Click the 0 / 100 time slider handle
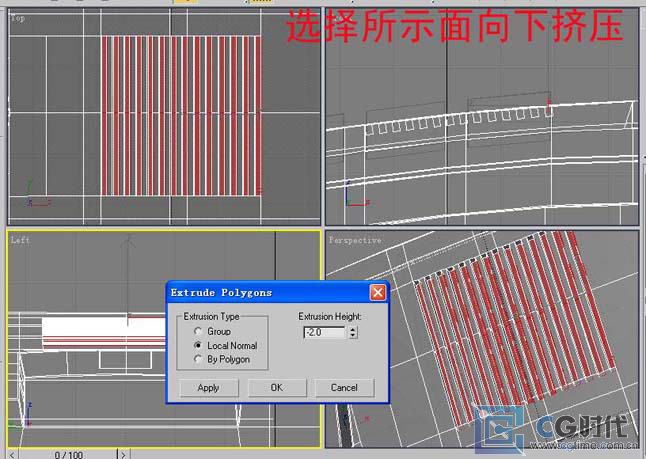 pyautogui.click(x=68, y=455)
